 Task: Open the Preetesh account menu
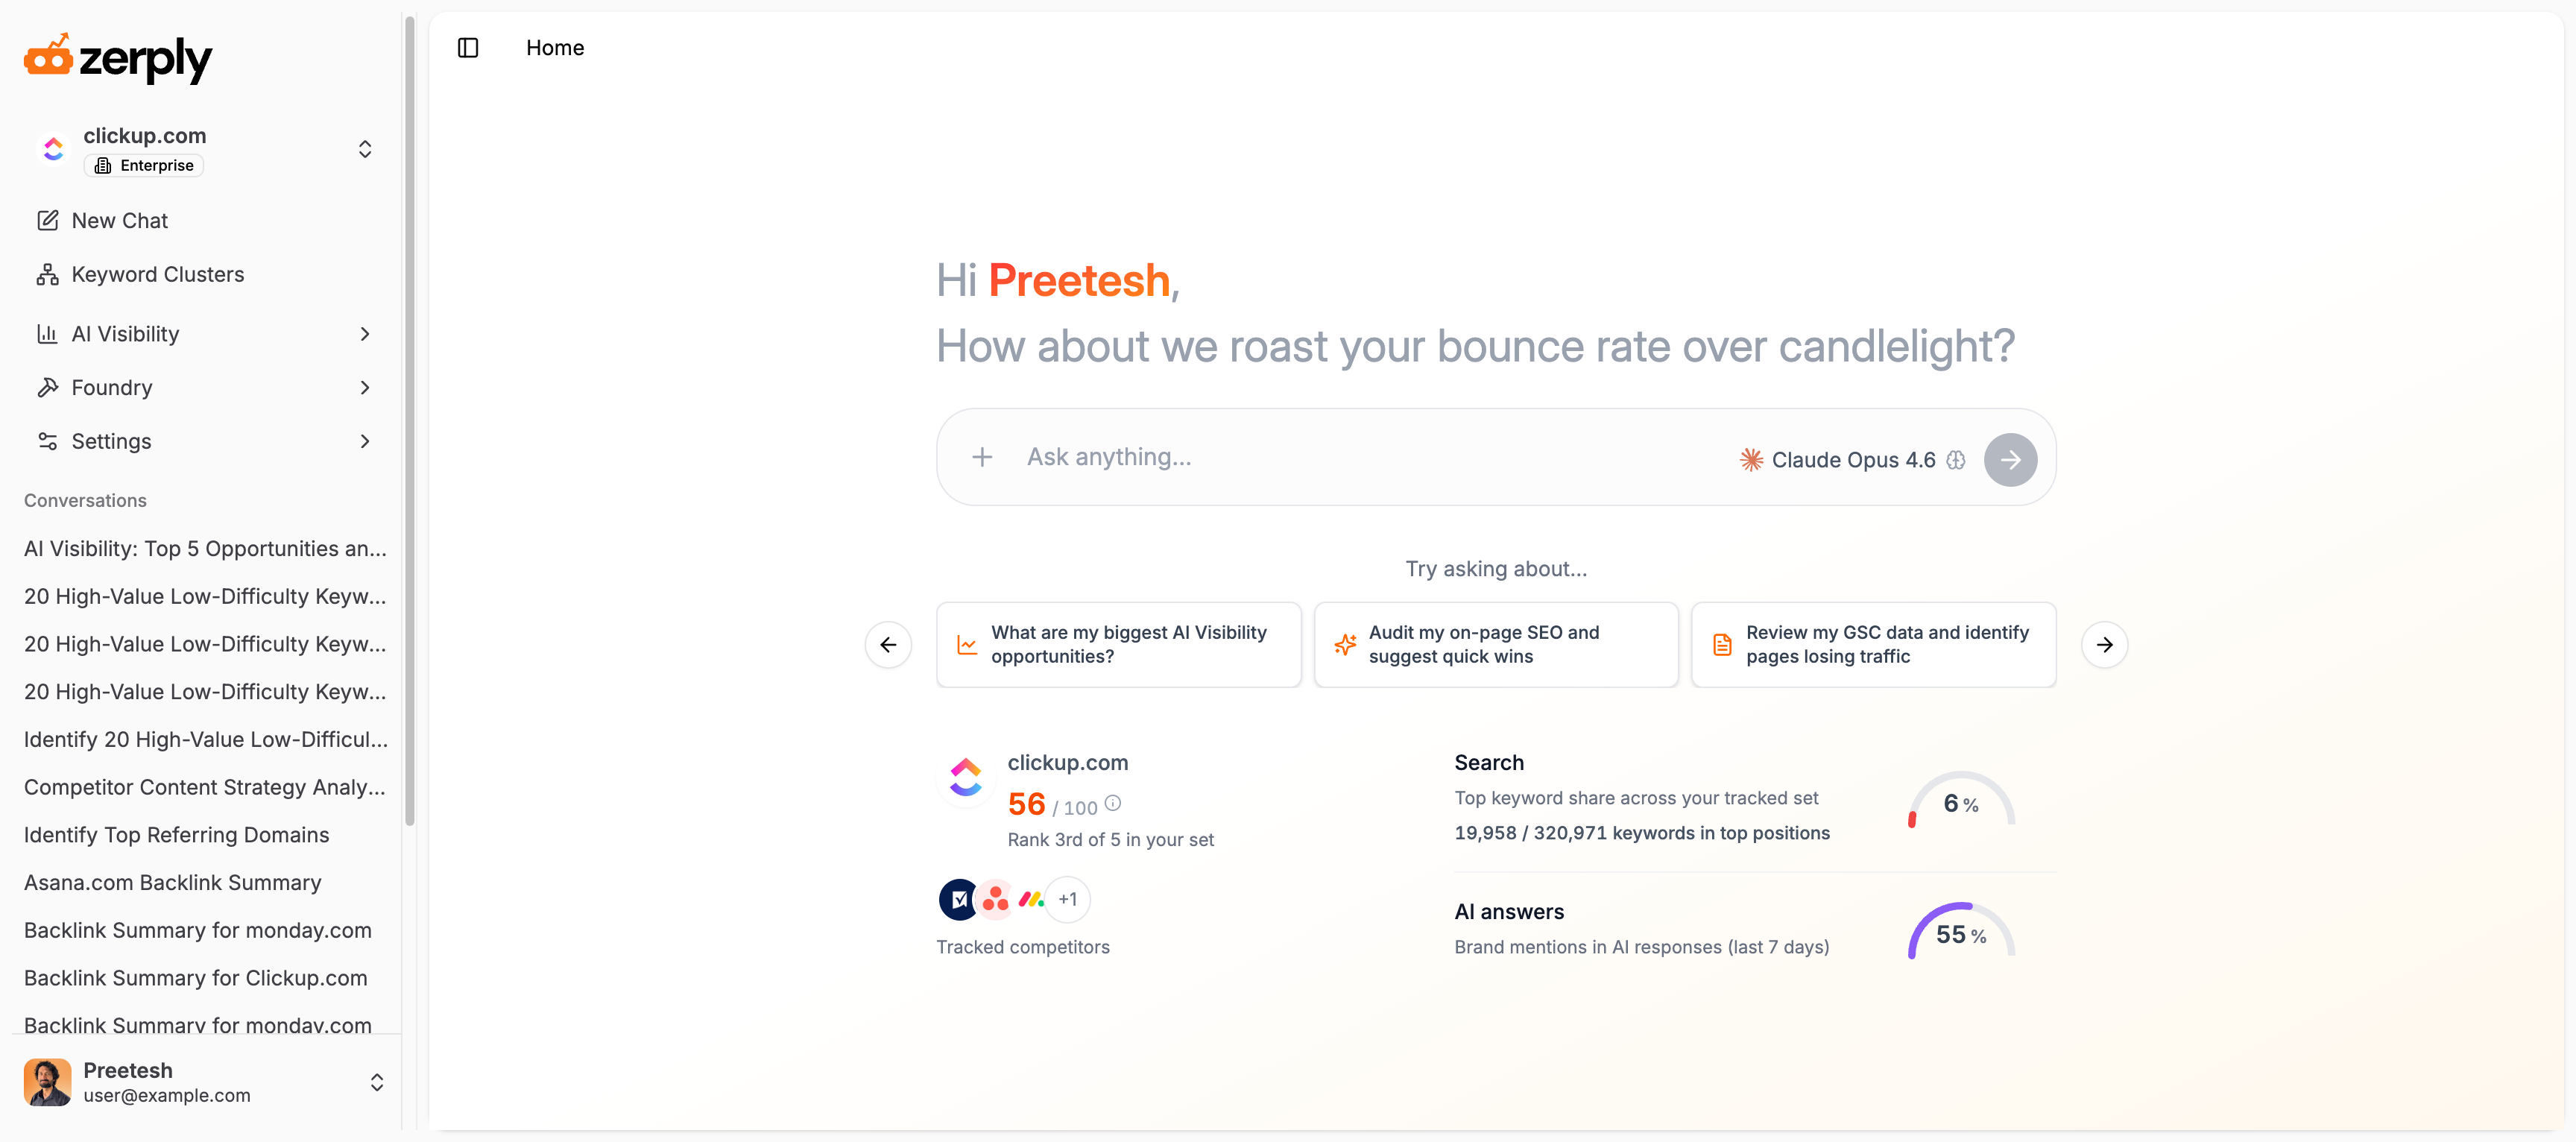204,1082
